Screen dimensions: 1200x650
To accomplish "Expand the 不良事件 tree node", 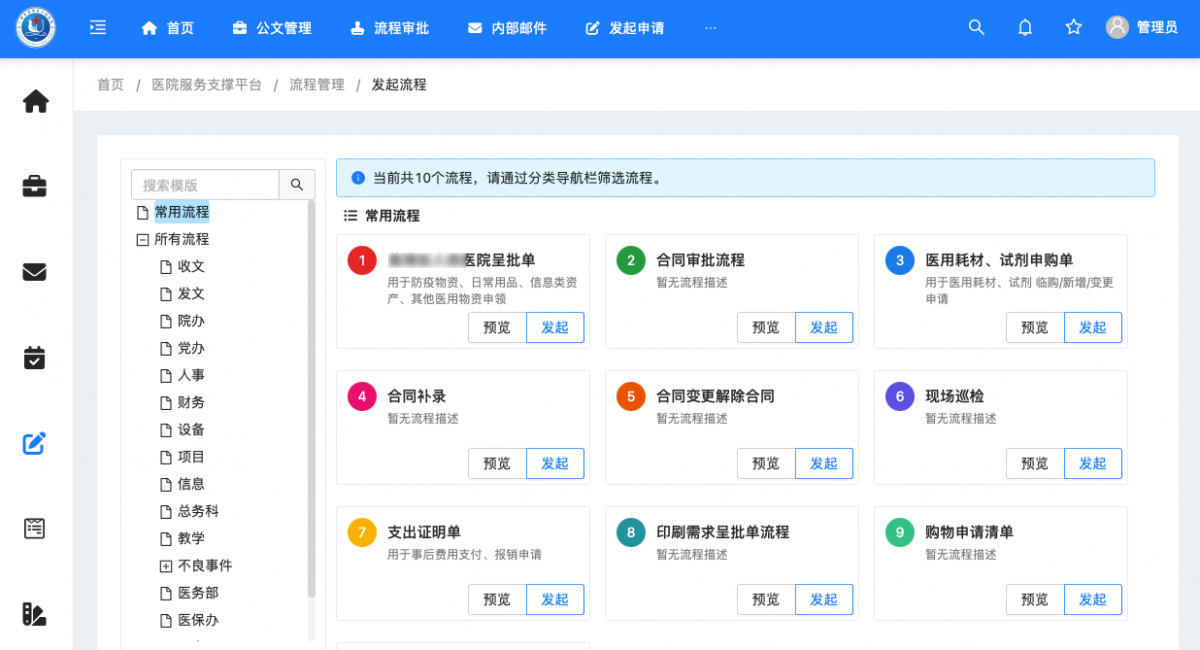I will [x=166, y=566].
